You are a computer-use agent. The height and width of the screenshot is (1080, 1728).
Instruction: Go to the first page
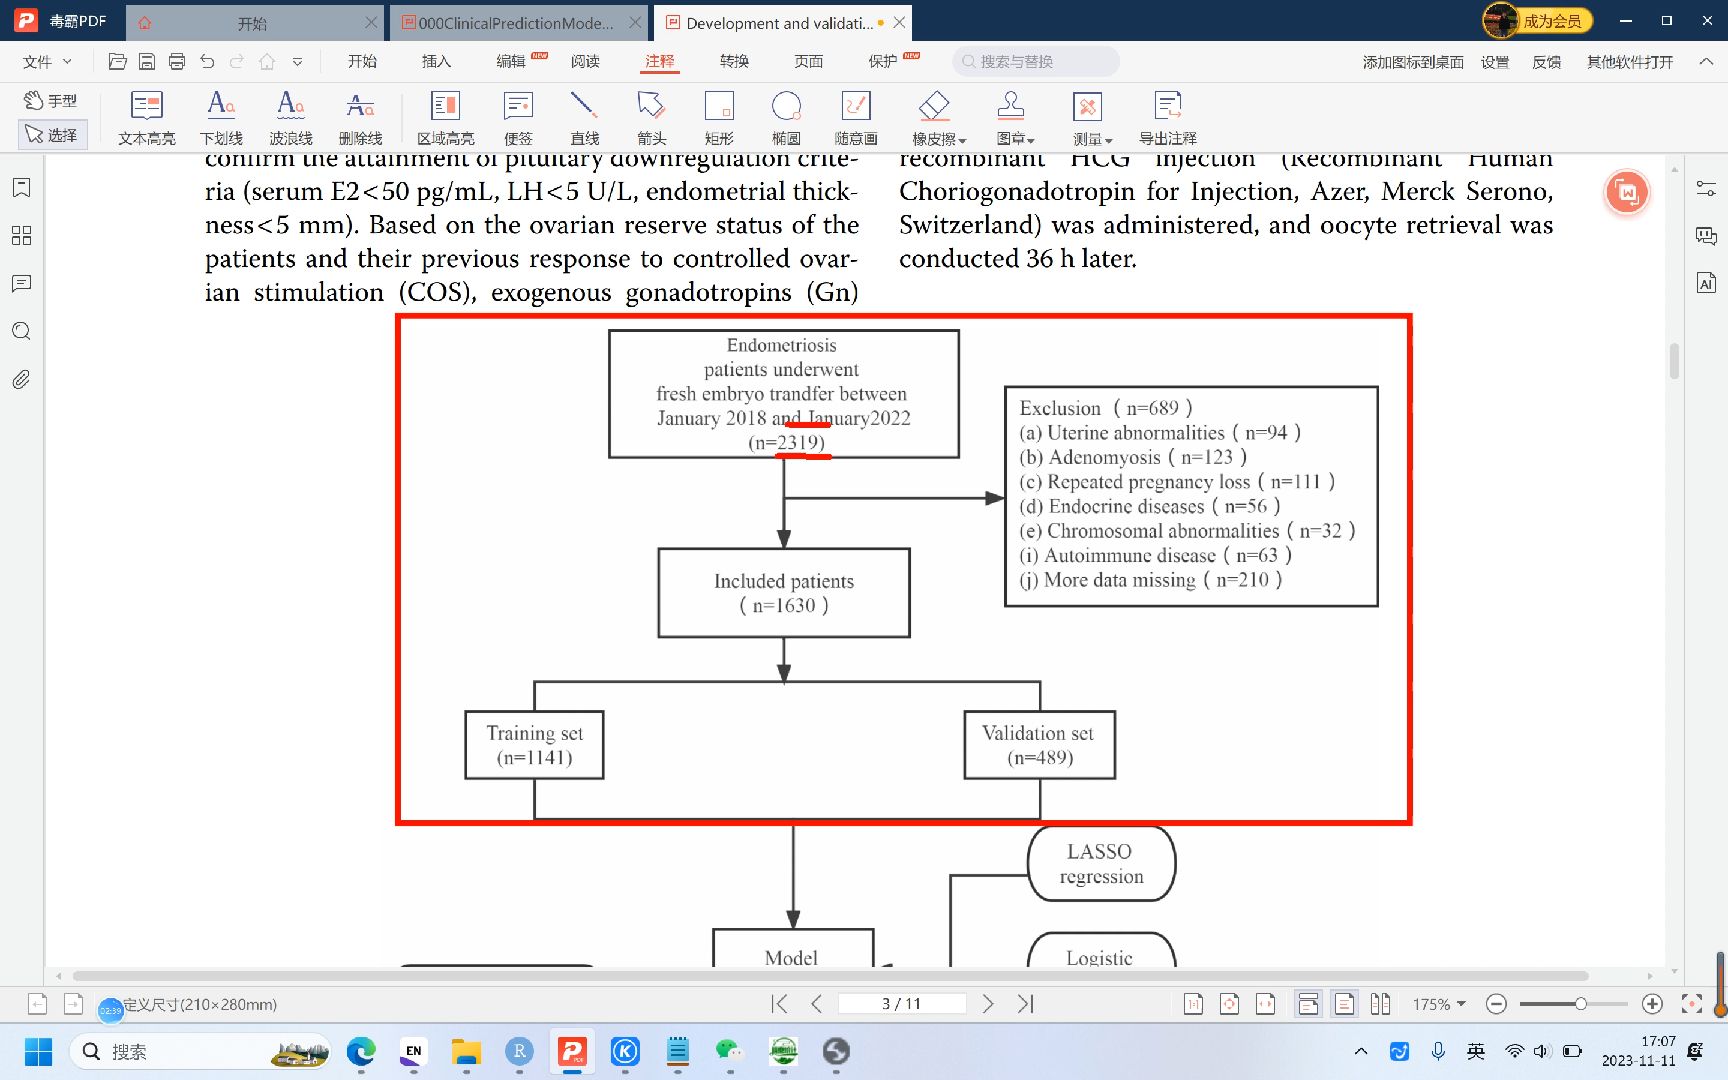[780, 1004]
